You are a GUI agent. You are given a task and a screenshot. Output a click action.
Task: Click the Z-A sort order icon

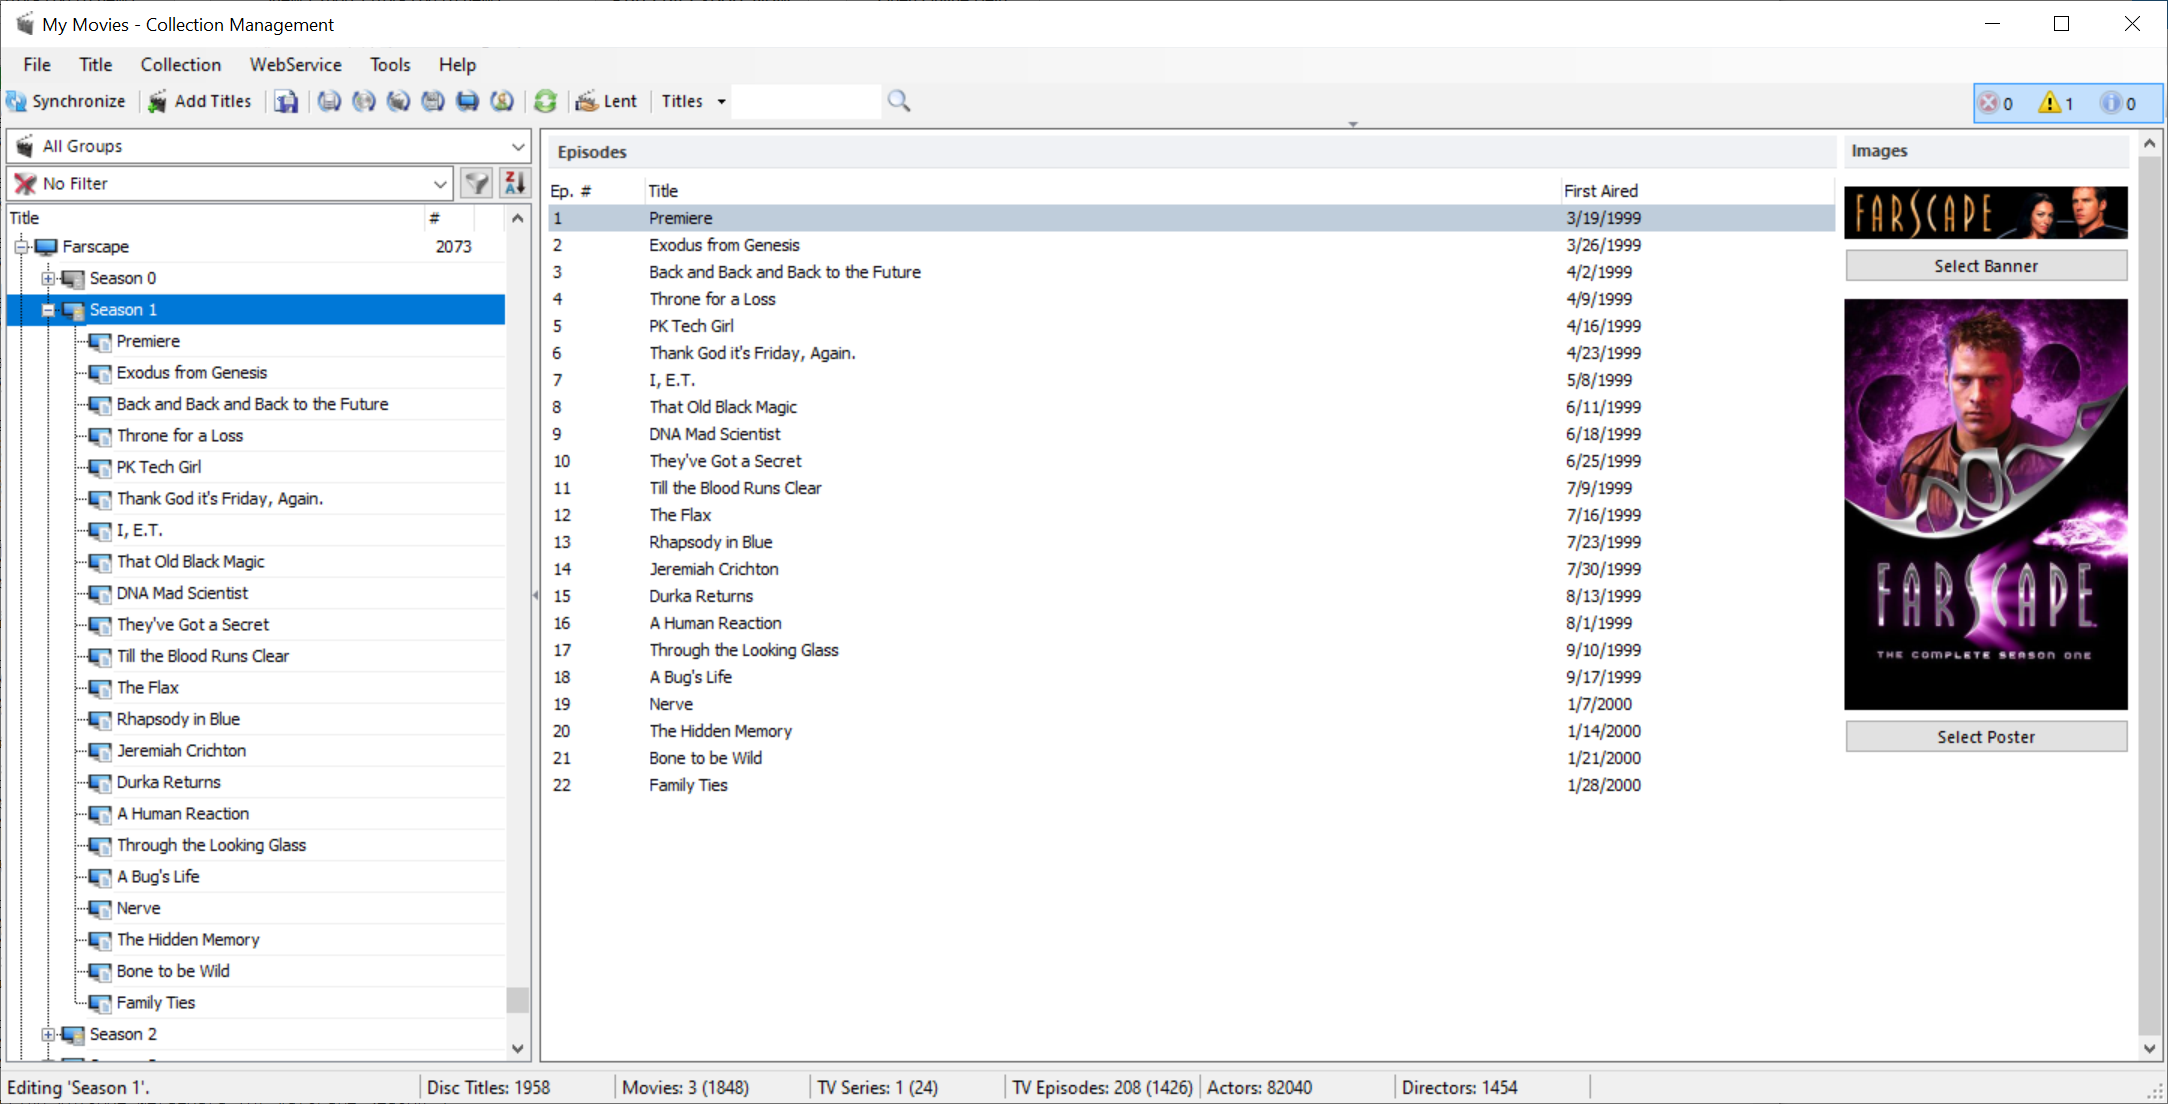coord(515,183)
